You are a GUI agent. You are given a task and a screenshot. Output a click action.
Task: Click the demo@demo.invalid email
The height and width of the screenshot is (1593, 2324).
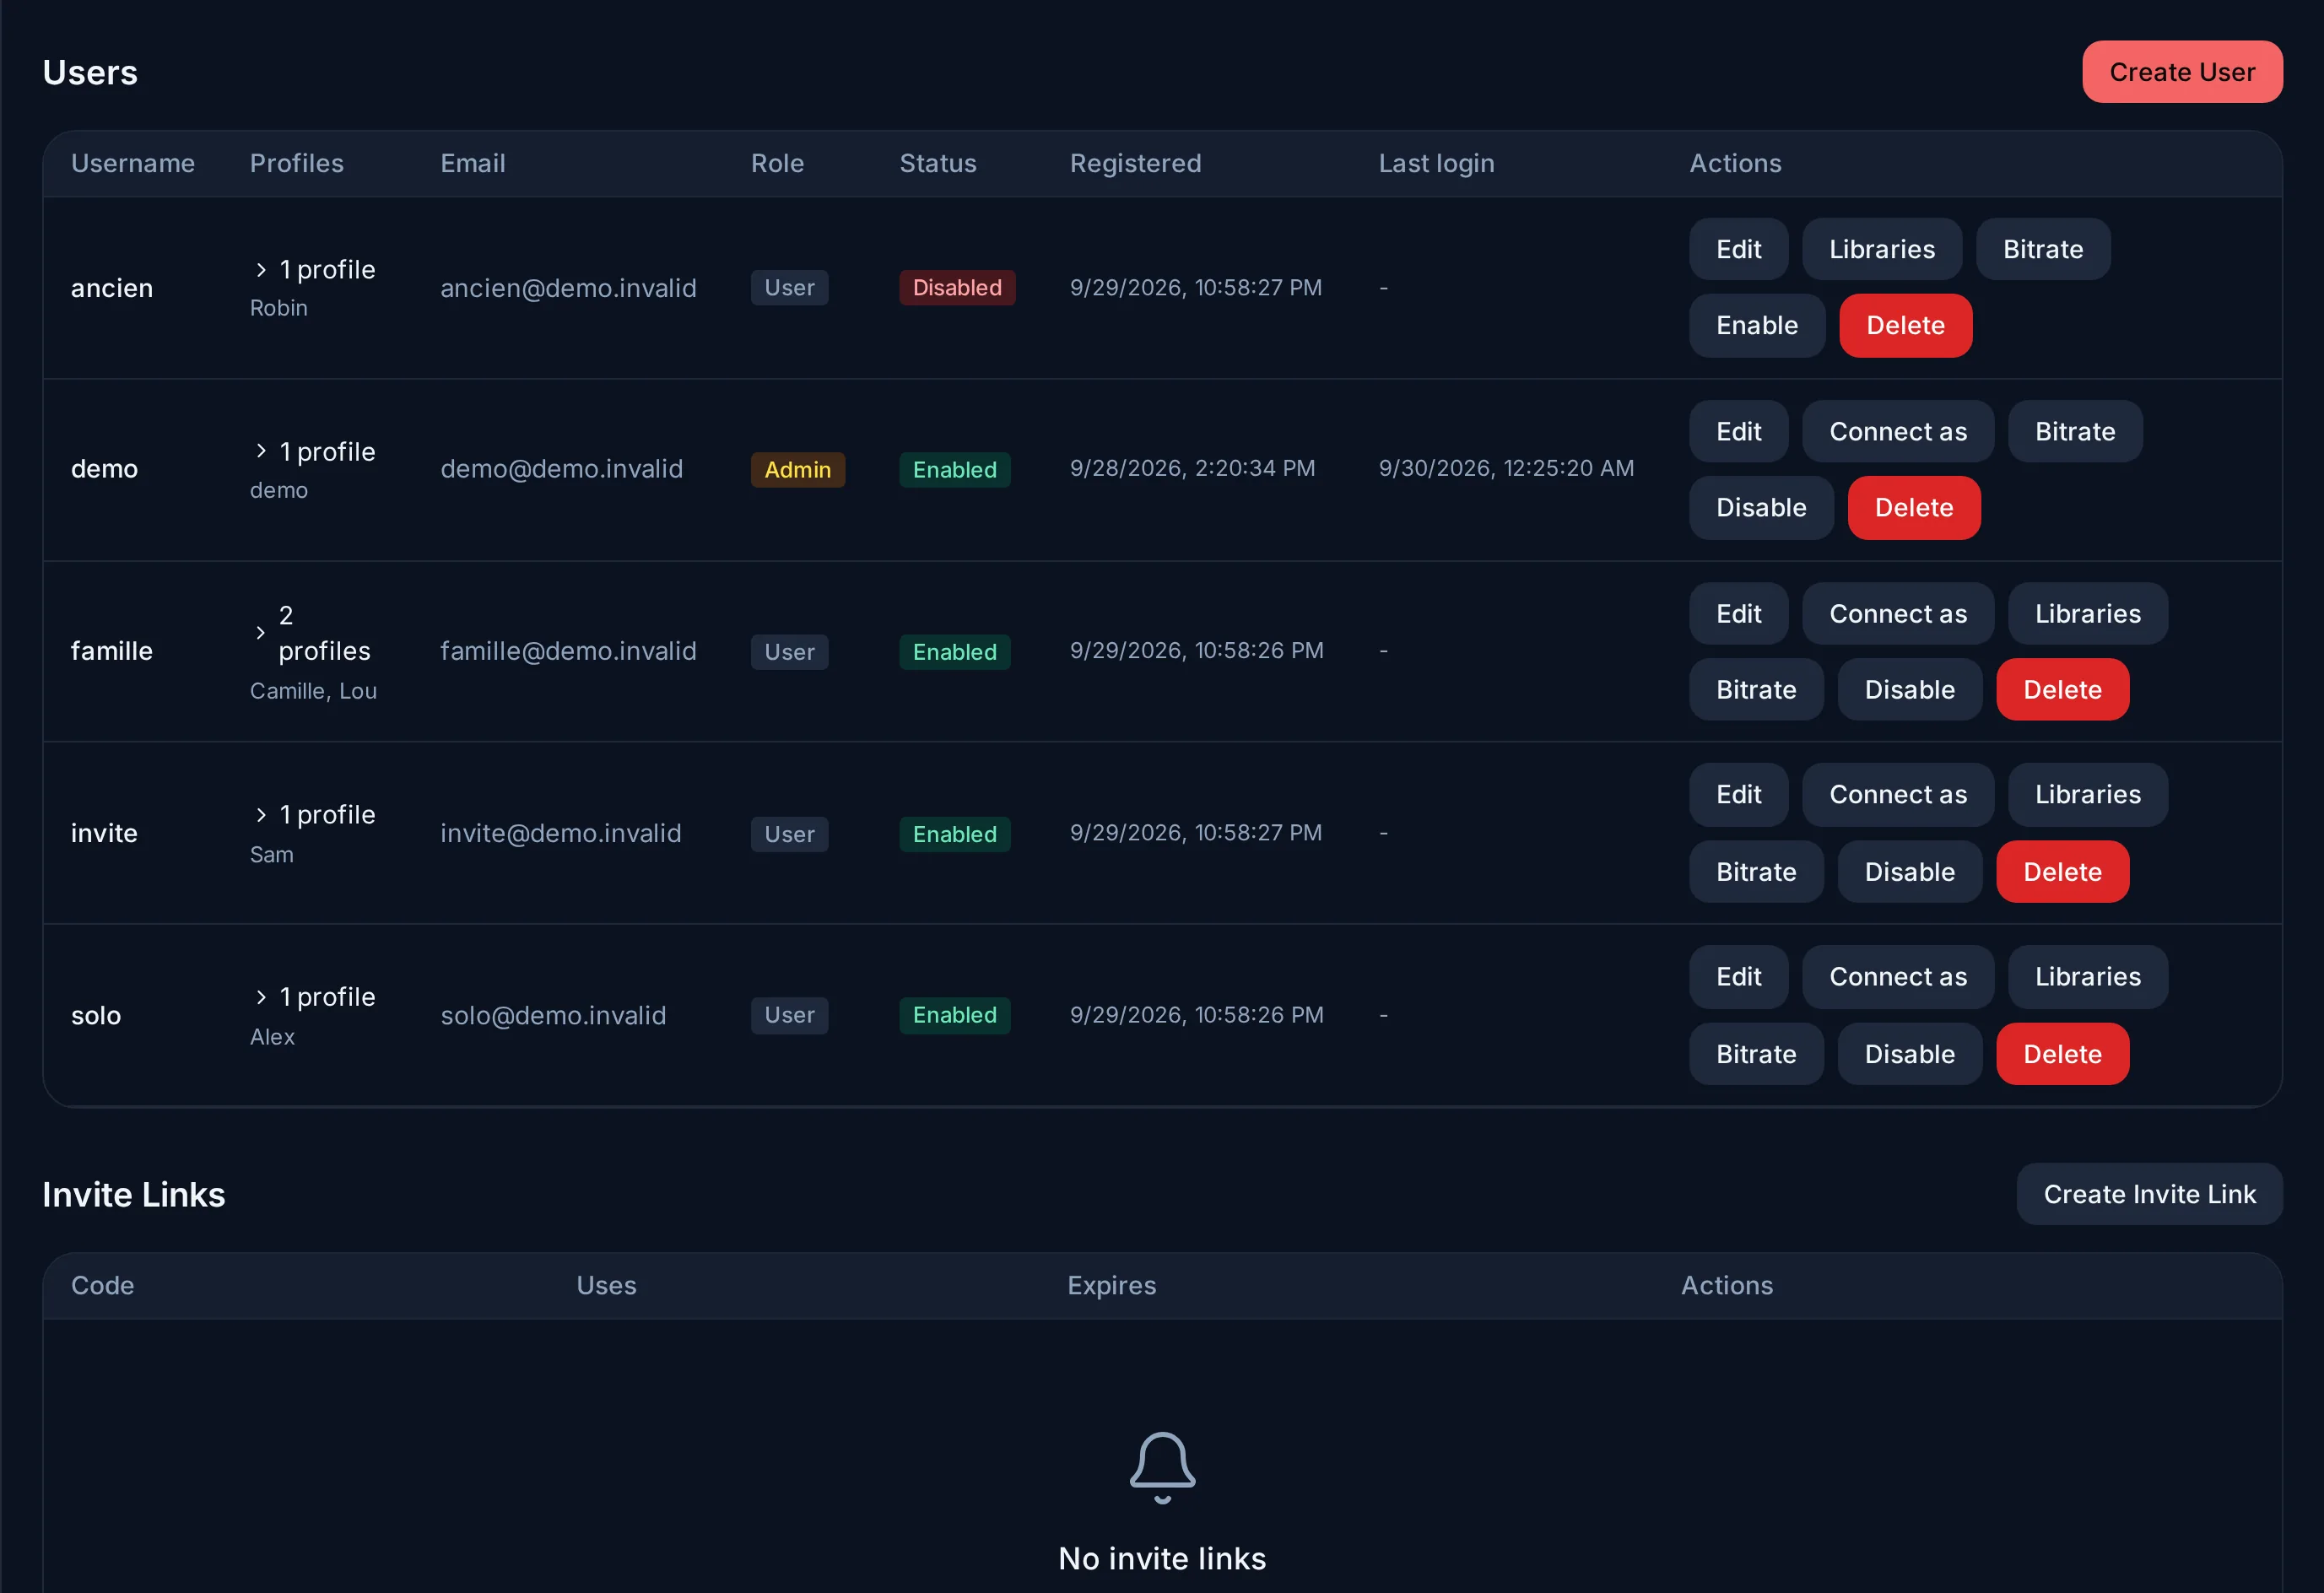[561, 469]
